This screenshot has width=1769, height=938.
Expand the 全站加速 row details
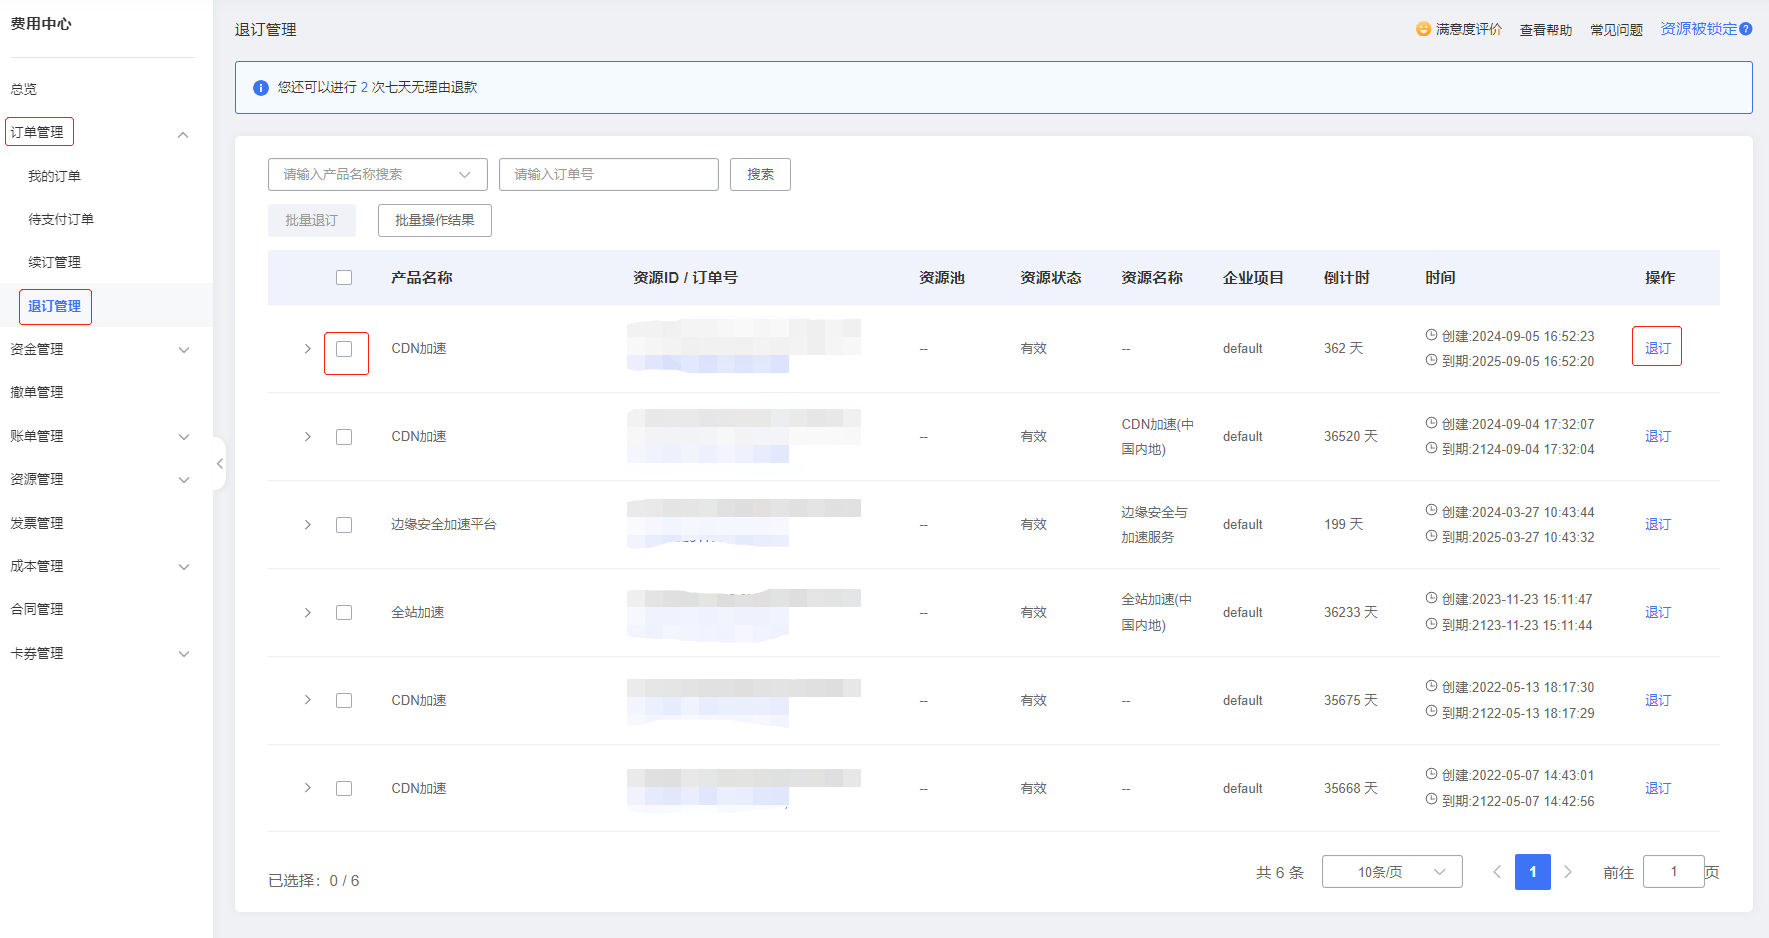tap(307, 613)
